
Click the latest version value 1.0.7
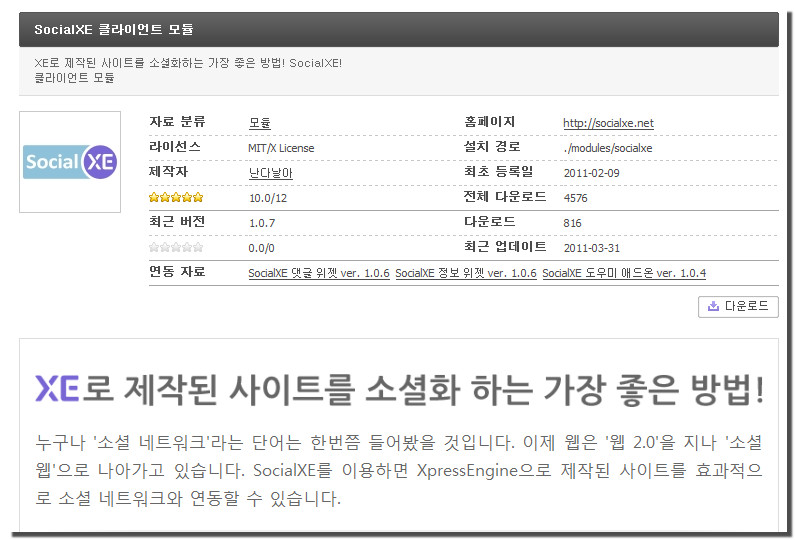click(x=262, y=223)
